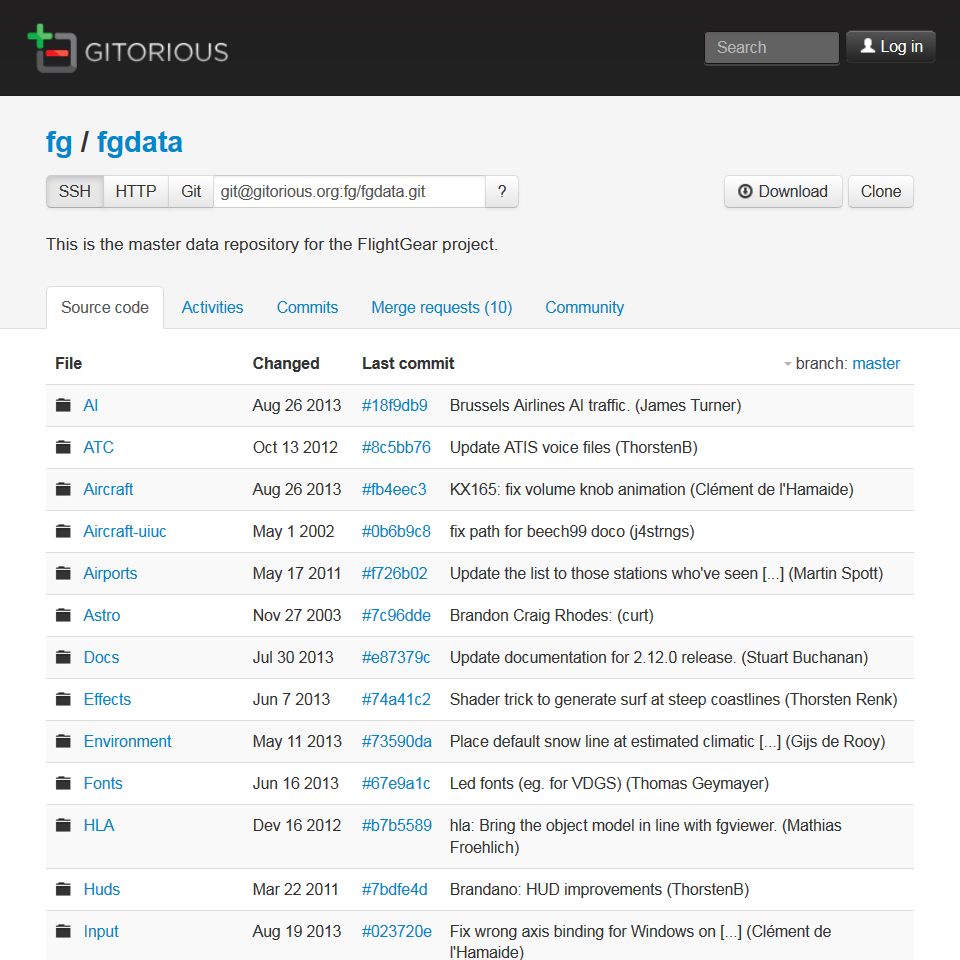960x960 pixels.
Task: Open the branch master dropdown
Action: (842, 364)
